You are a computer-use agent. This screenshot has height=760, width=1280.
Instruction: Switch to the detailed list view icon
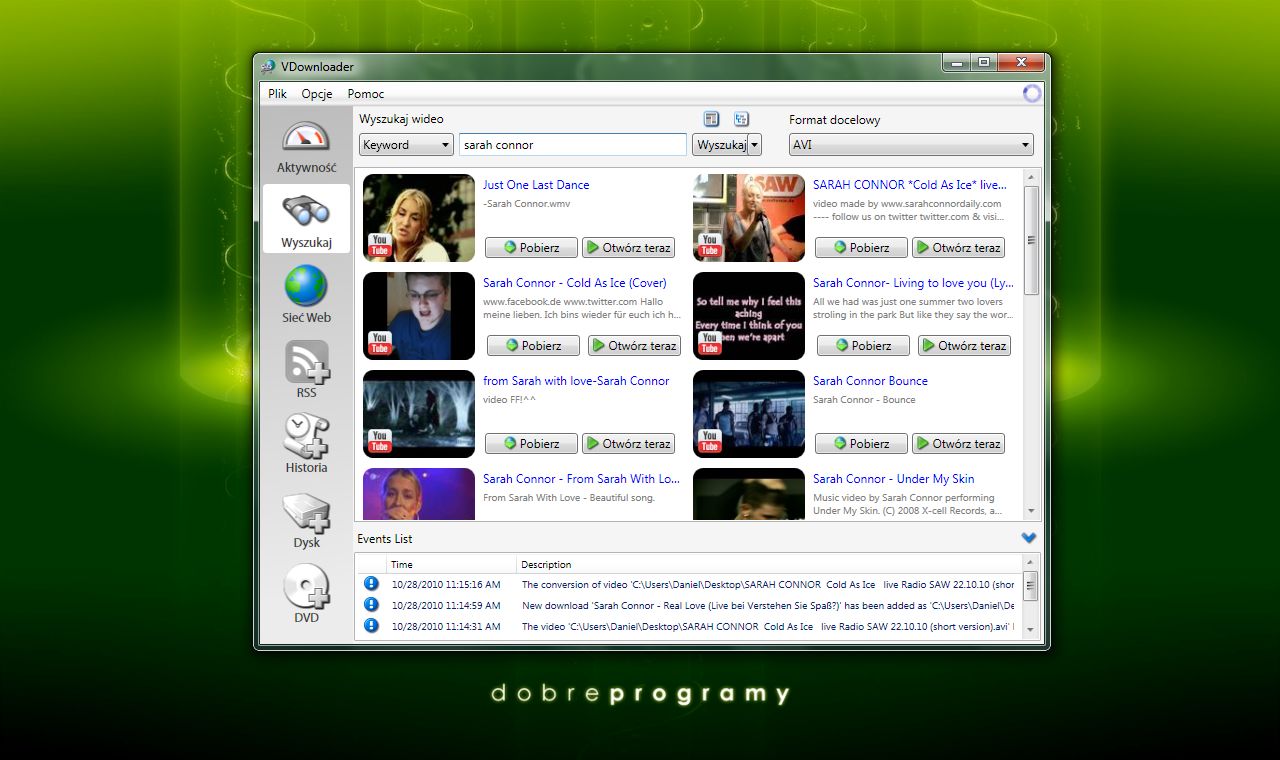tap(712, 119)
